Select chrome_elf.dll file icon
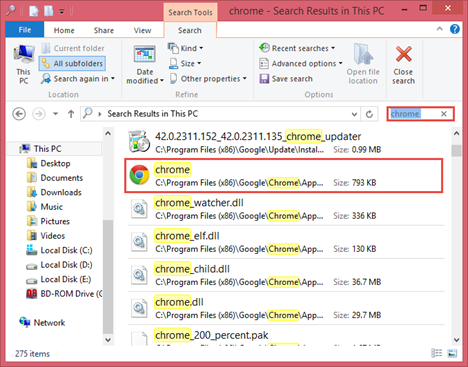The height and width of the screenshot is (367, 468). tap(139, 242)
